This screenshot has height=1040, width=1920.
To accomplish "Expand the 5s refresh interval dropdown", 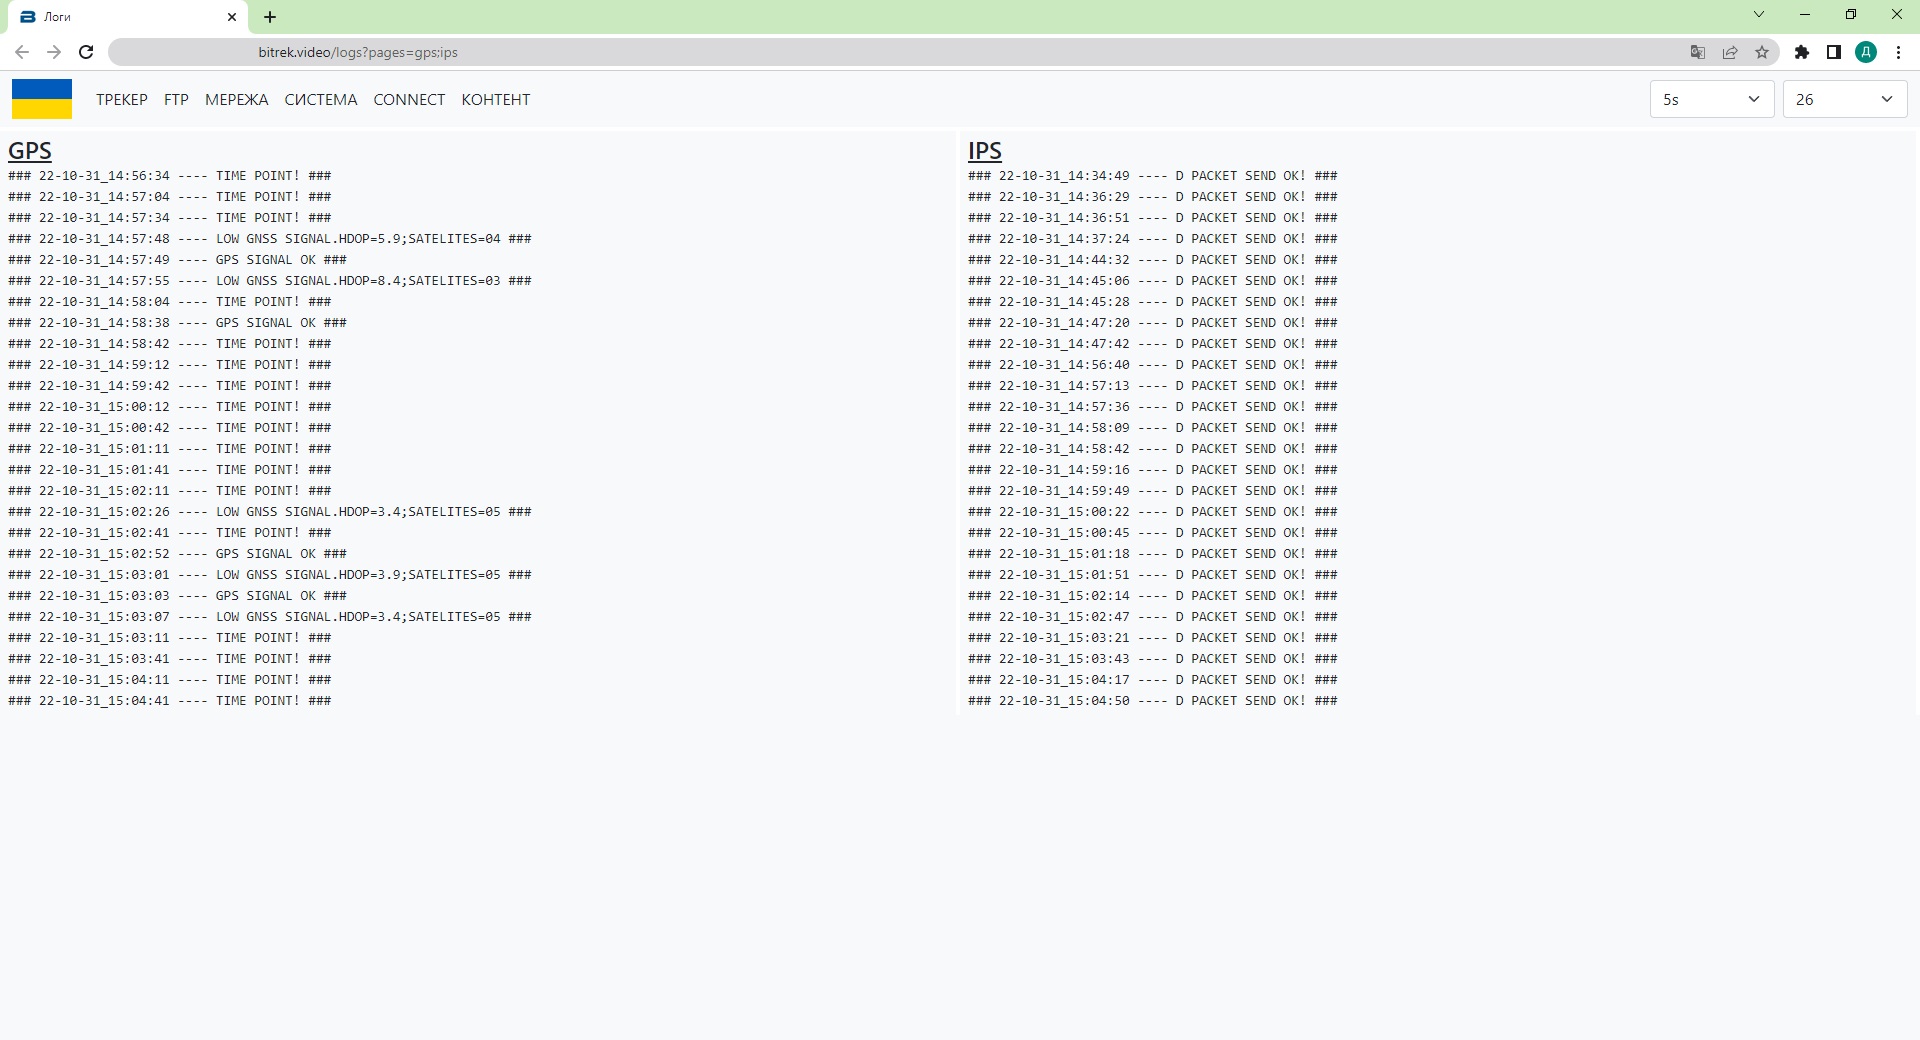I will pyautogui.click(x=1711, y=99).
